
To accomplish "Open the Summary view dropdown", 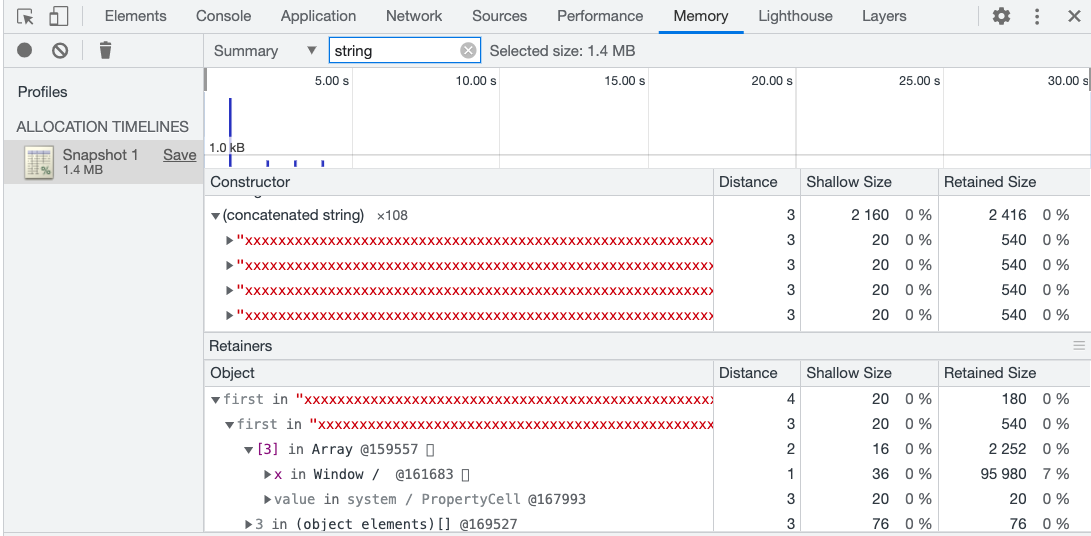I will (264, 51).
